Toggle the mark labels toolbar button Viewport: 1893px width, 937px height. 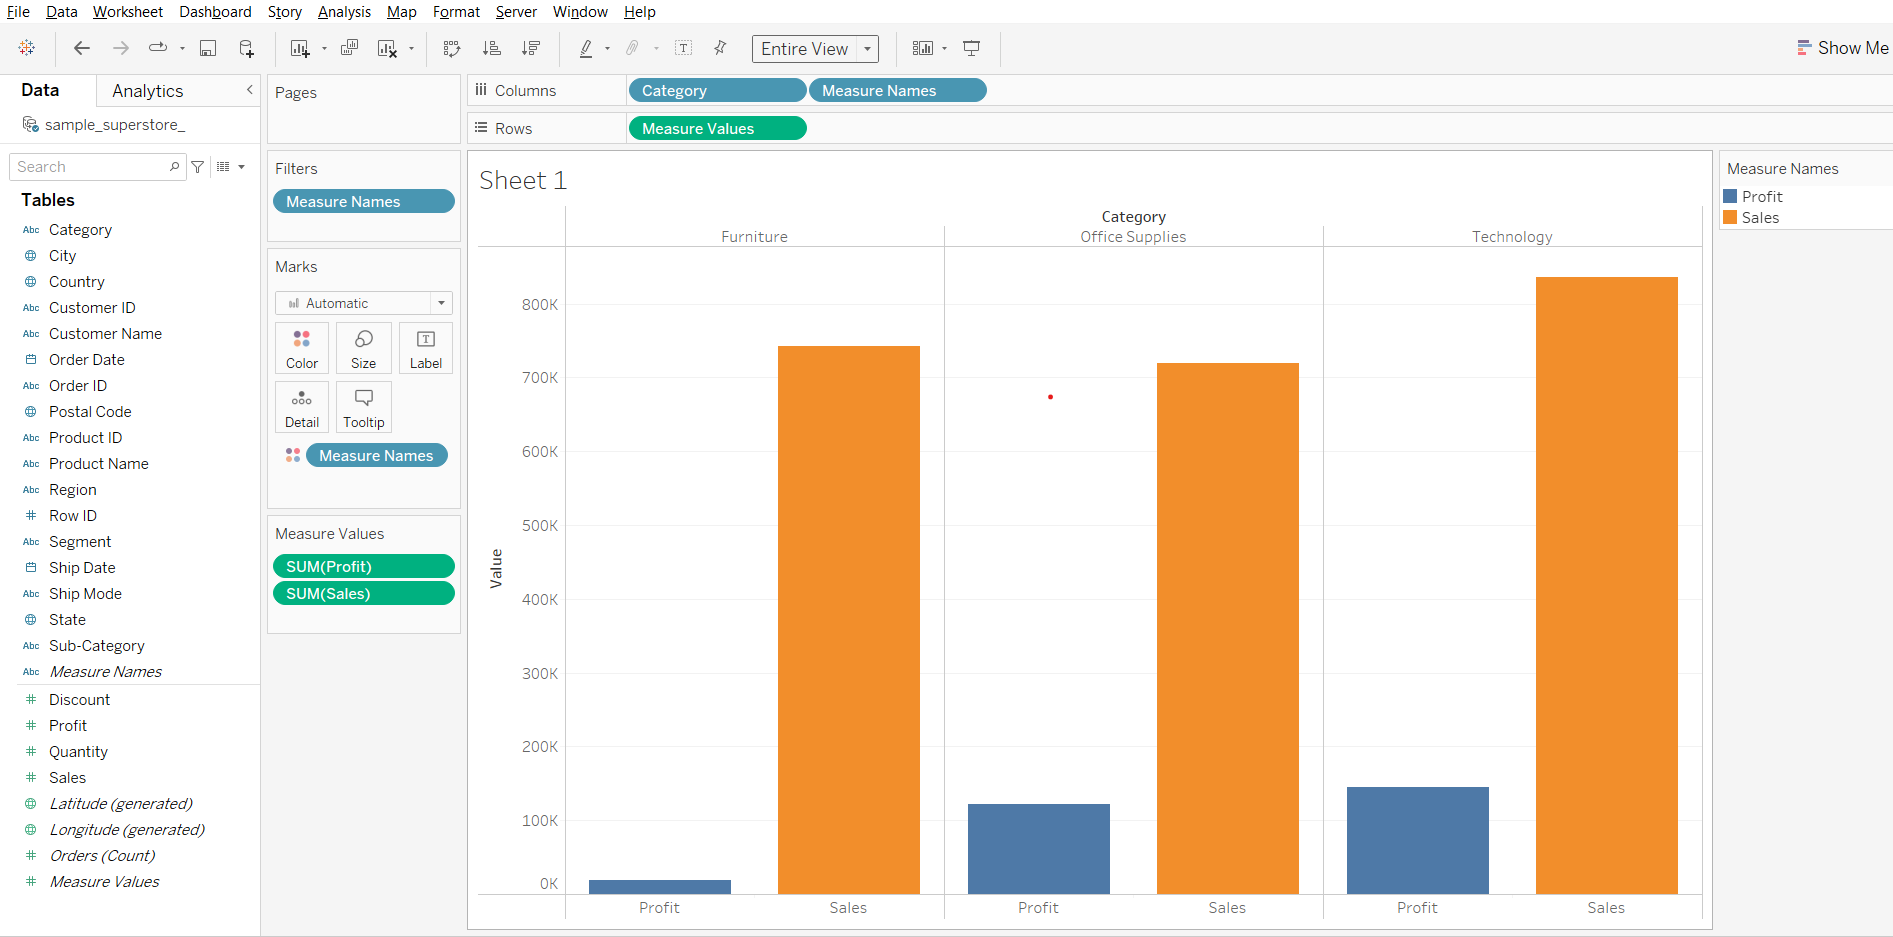684,49
